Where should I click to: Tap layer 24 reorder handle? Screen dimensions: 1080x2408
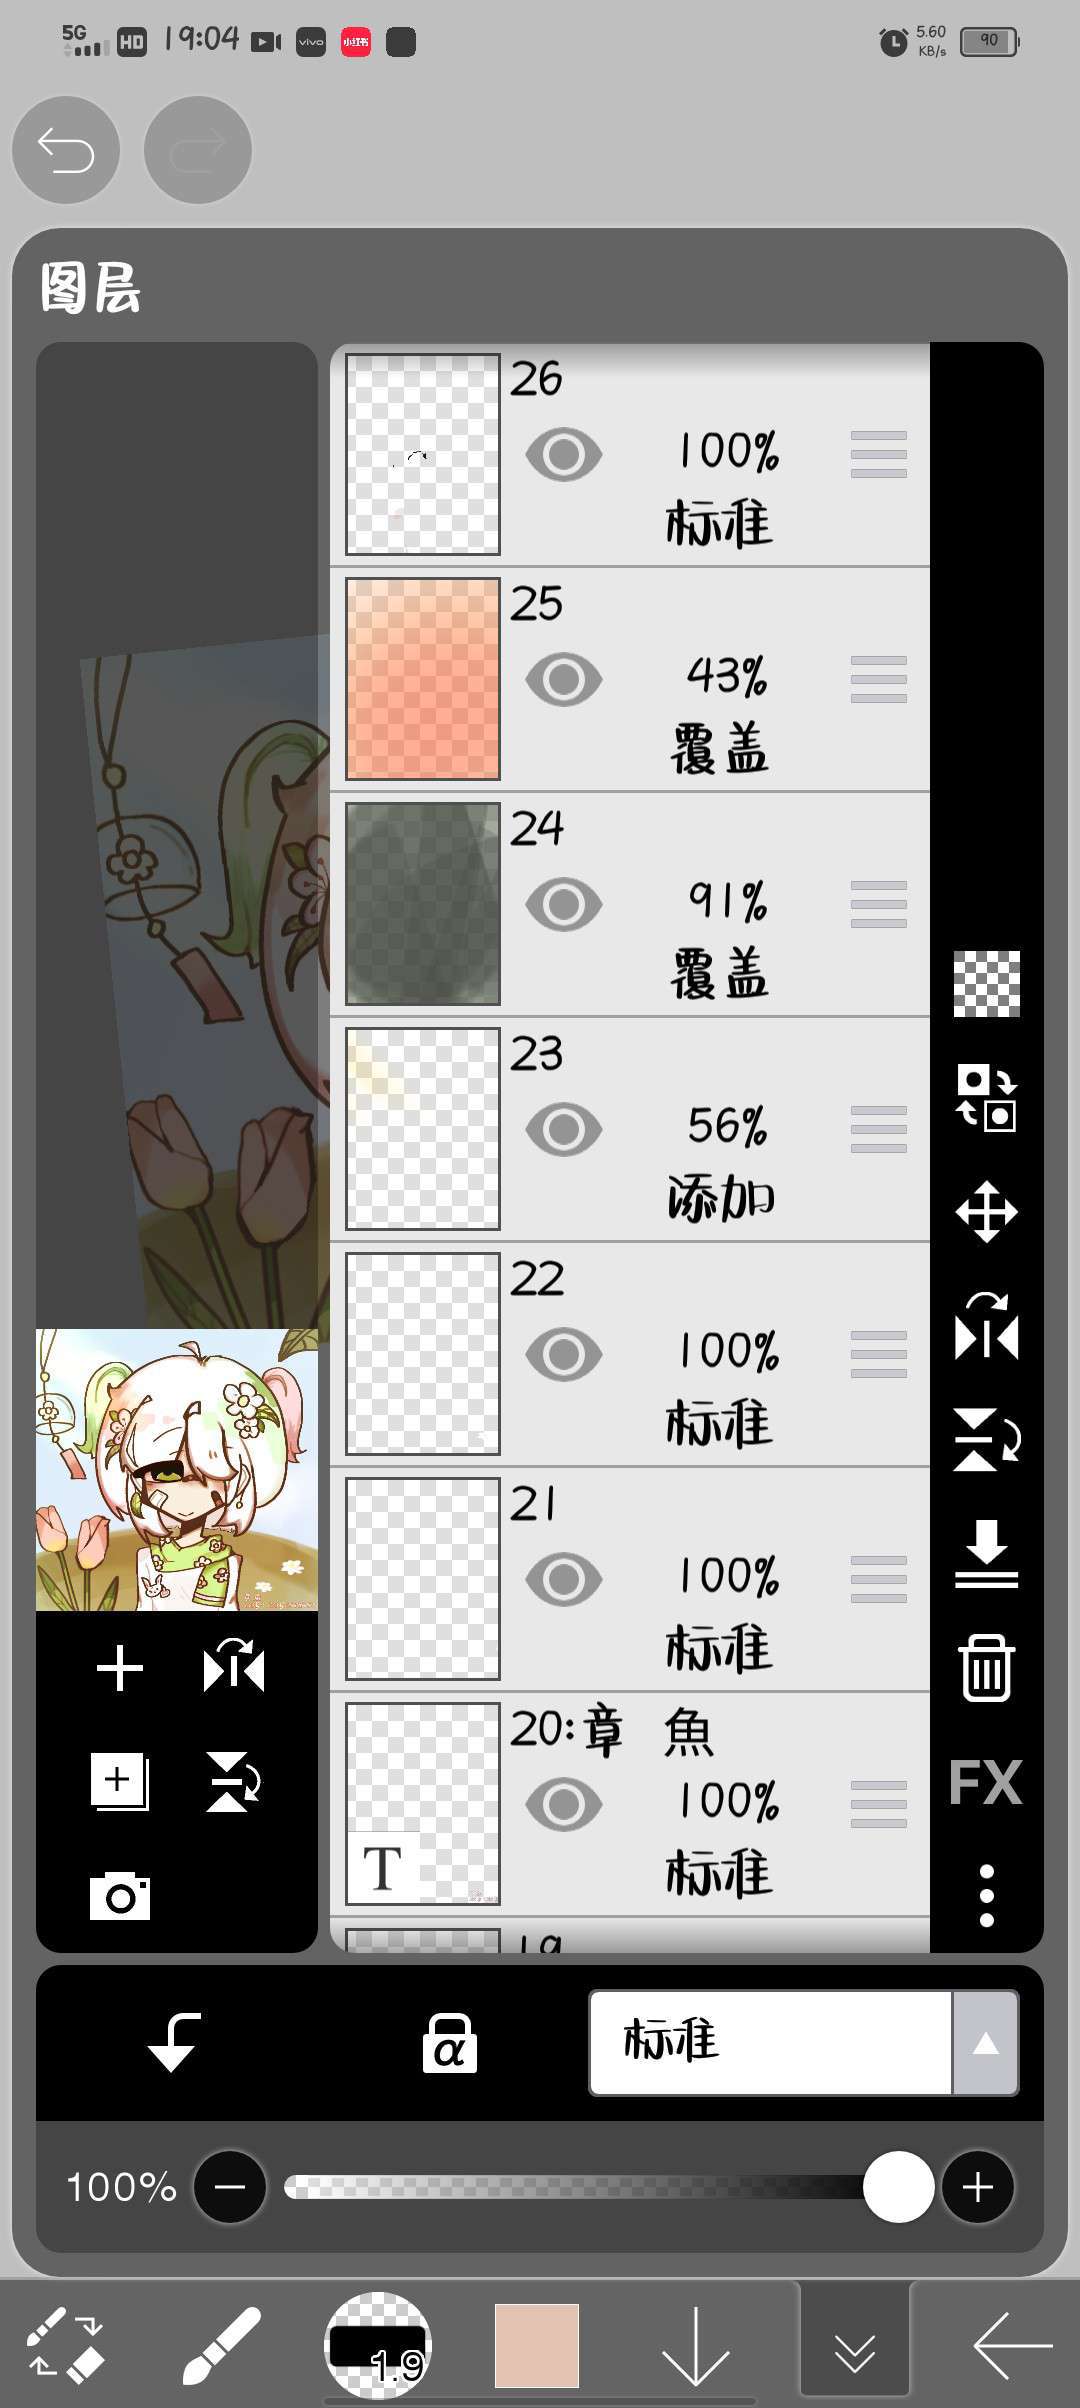(879, 904)
